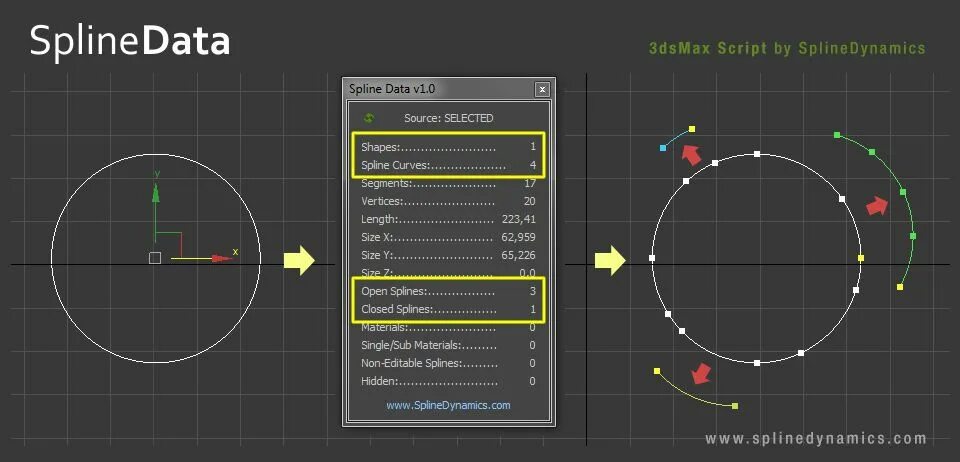Image resolution: width=960 pixels, height=462 pixels.
Task: Click the 'Length:' row label
Action: (x=380, y=219)
